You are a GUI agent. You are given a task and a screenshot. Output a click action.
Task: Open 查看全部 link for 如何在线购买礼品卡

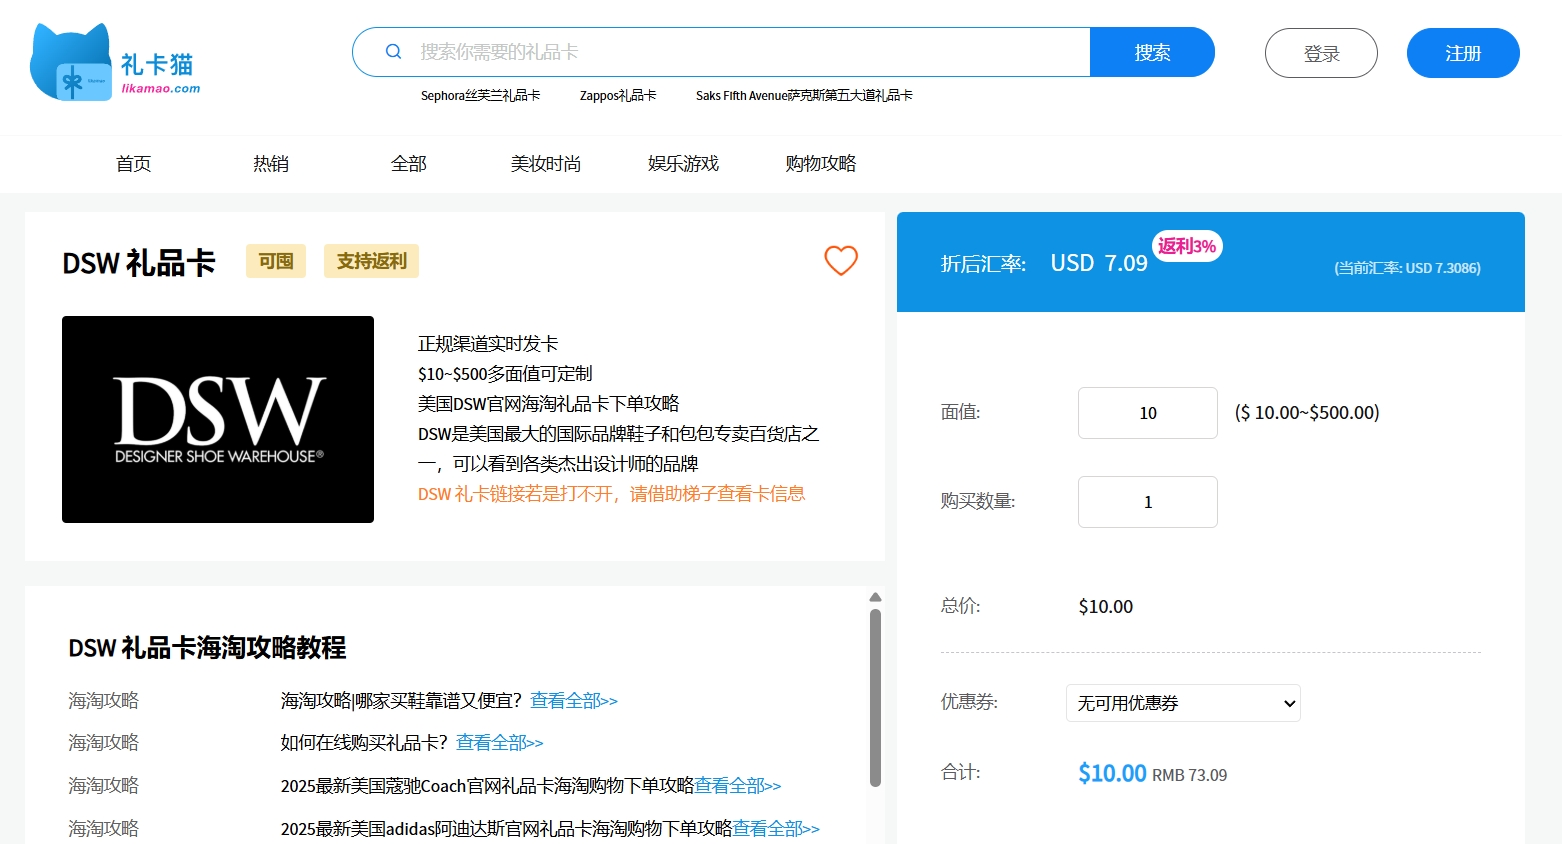tap(499, 743)
